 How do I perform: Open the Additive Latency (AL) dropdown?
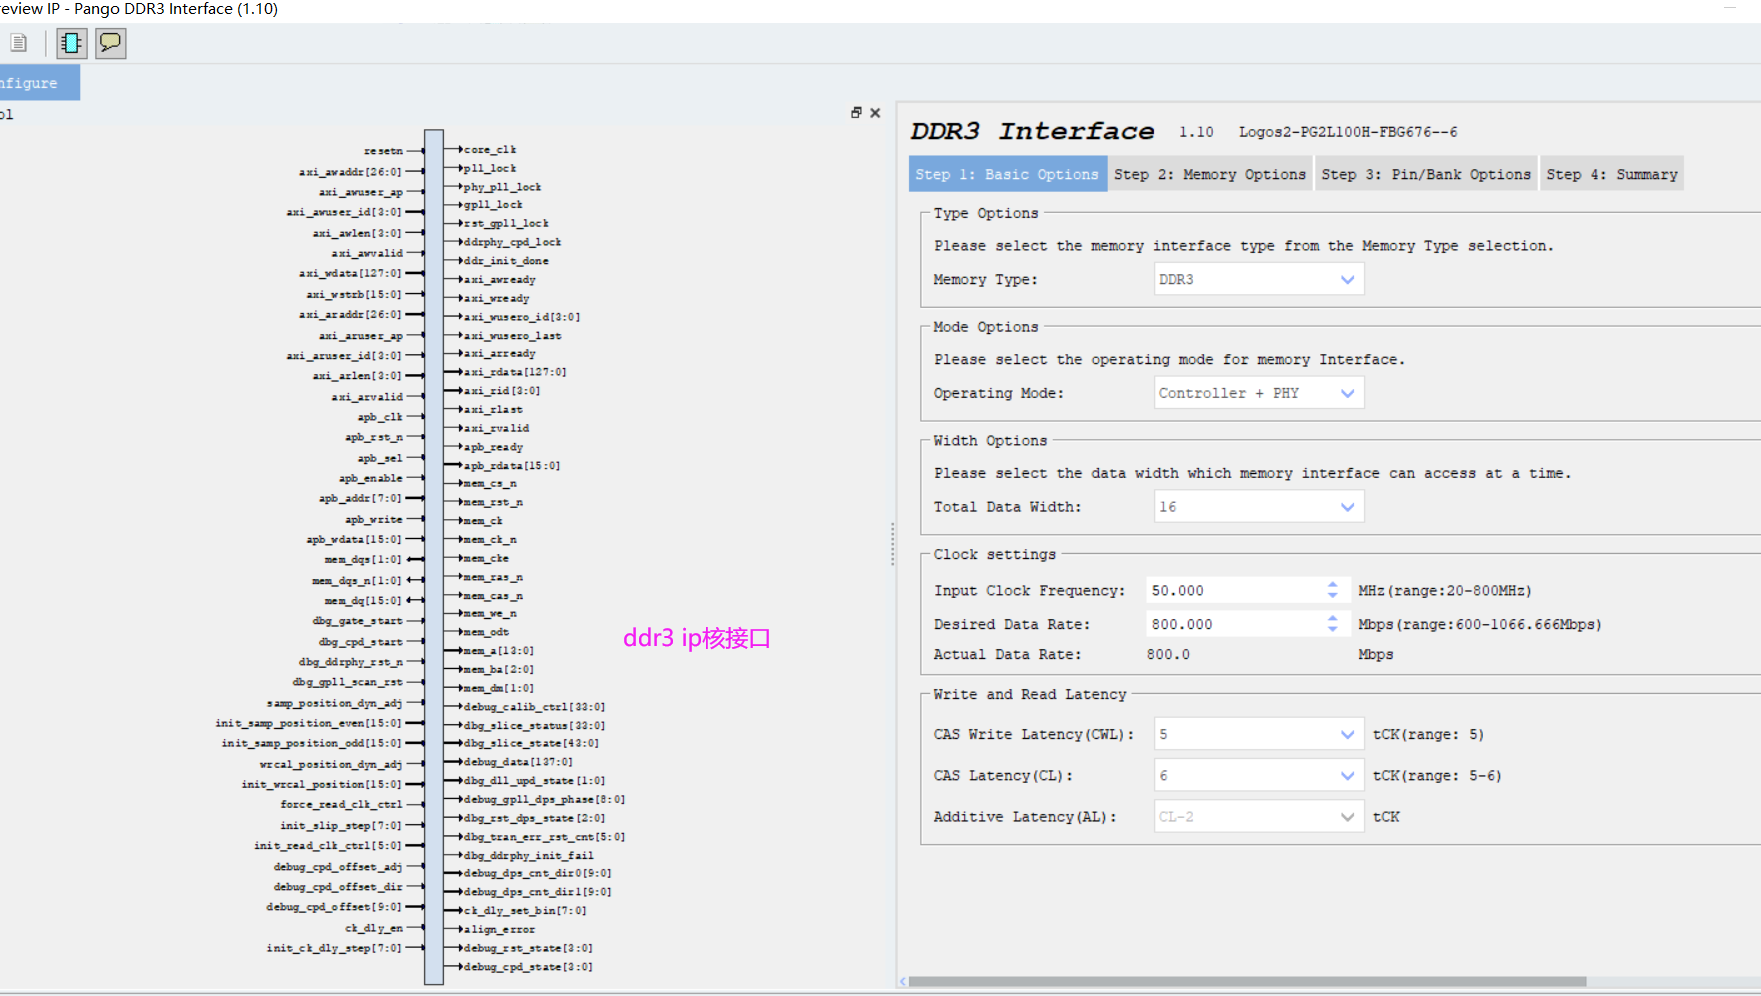(1259, 816)
